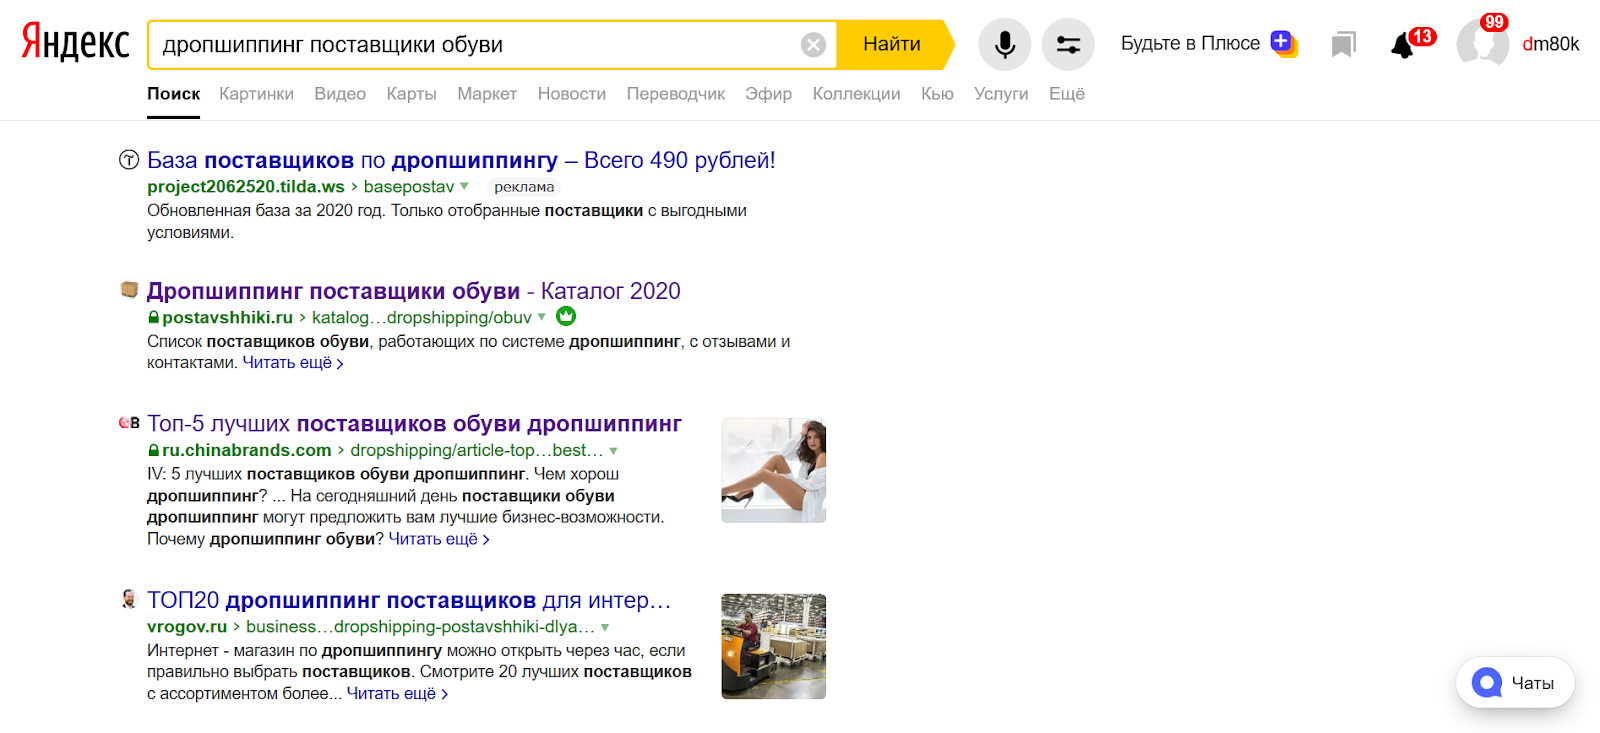This screenshot has width=1600, height=733.
Task: Focus the search field with дропшиппинг query
Action: pyautogui.click(x=476, y=44)
